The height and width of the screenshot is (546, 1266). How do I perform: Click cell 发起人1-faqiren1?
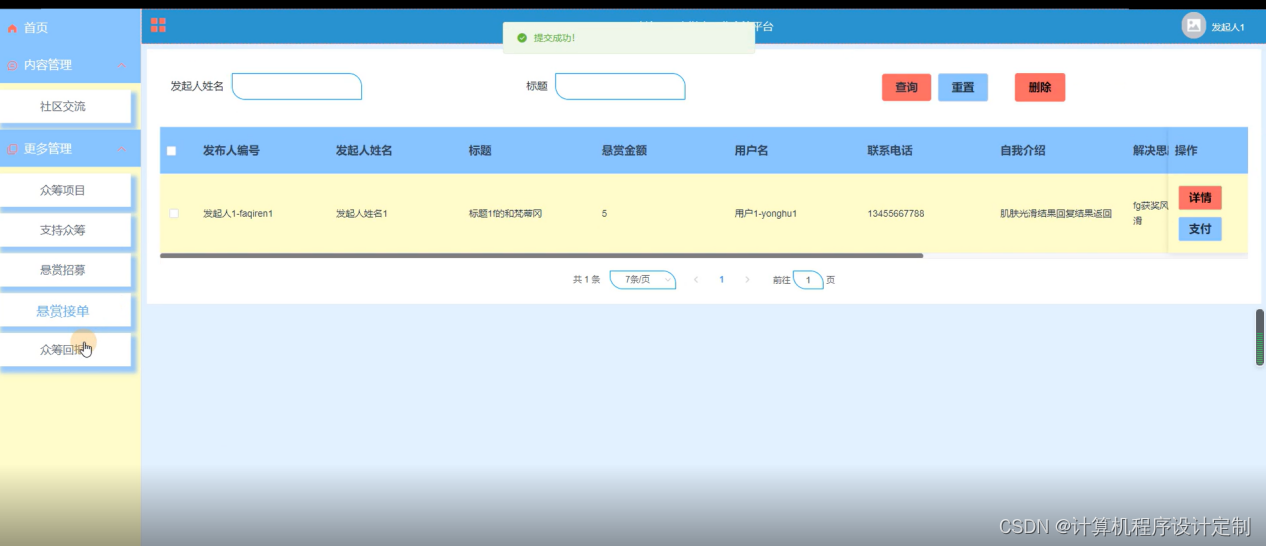(238, 214)
